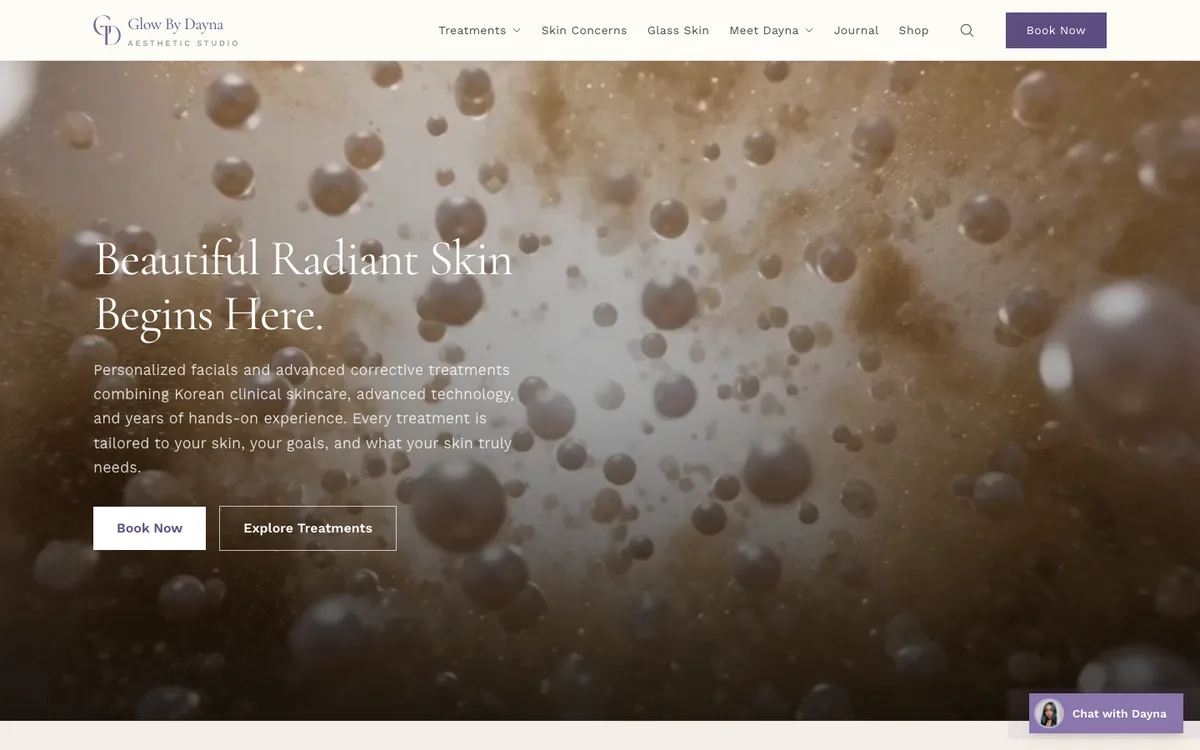
Task: Click the 'Beautiful Radiant Skin Begins Here.' headline
Action: [x=303, y=286]
